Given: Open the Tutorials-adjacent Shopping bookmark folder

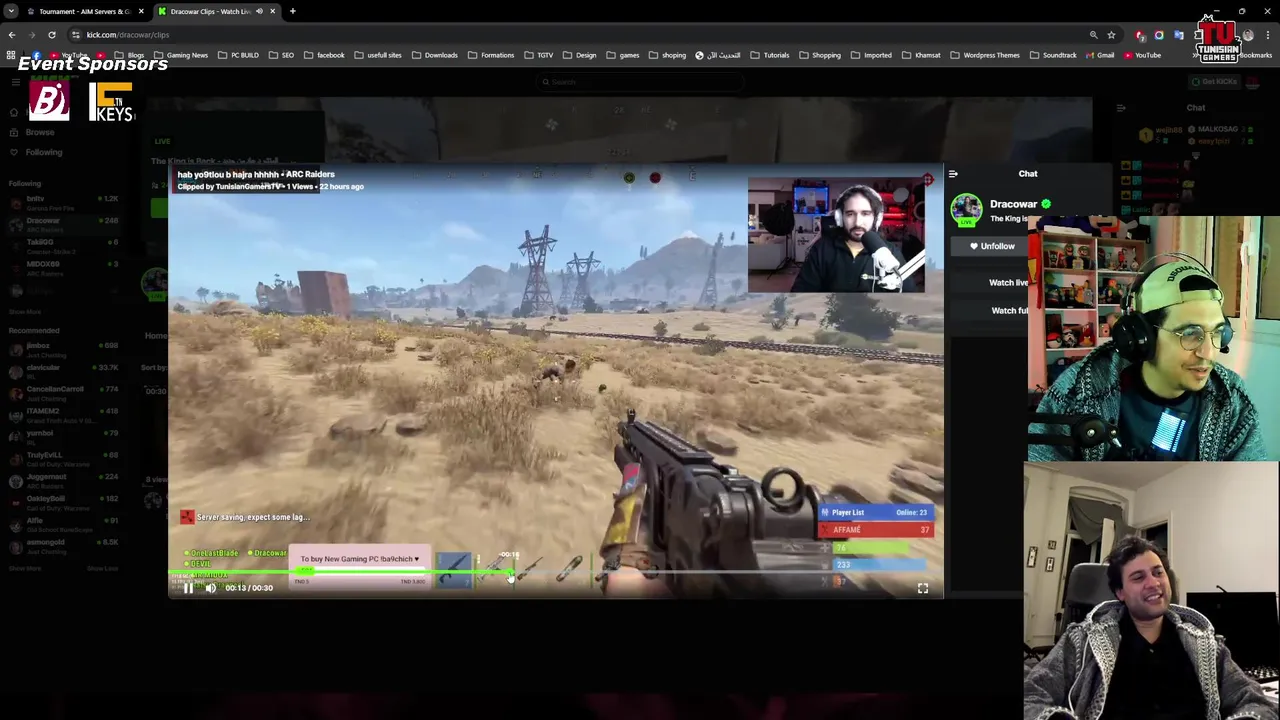Looking at the screenshot, I should 820,55.
